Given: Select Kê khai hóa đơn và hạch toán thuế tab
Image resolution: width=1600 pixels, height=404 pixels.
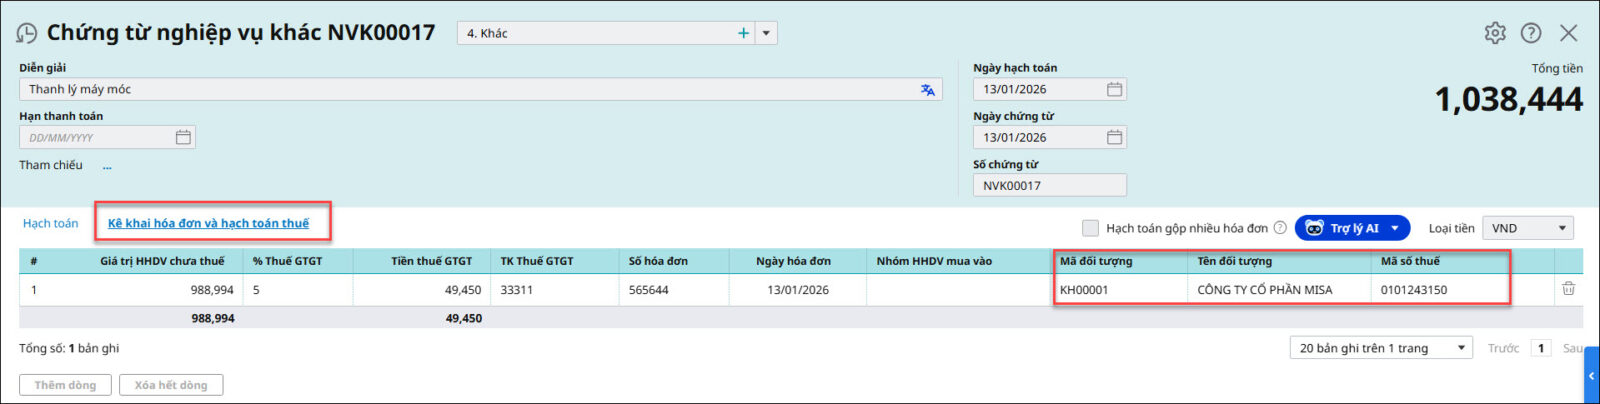Looking at the screenshot, I should click(208, 223).
